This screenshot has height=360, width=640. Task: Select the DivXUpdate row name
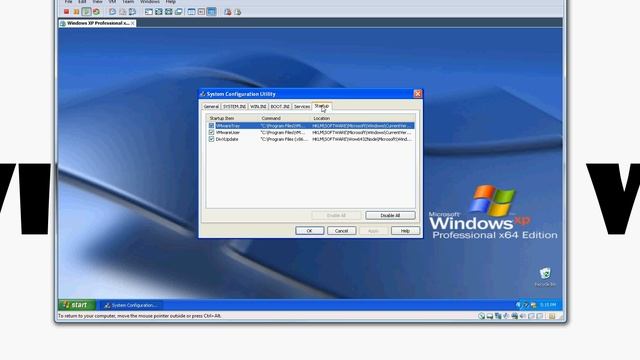[x=227, y=139]
